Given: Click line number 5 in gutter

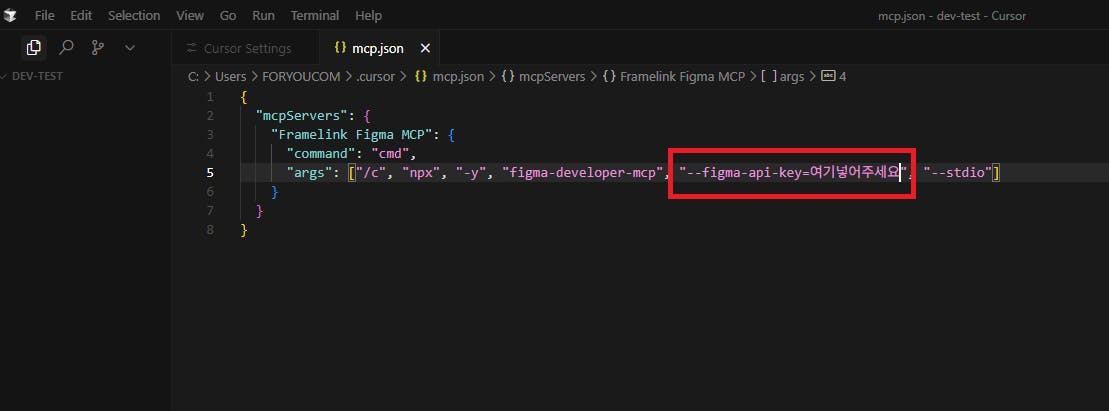Looking at the screenshot, I should (x=209, y=173).
